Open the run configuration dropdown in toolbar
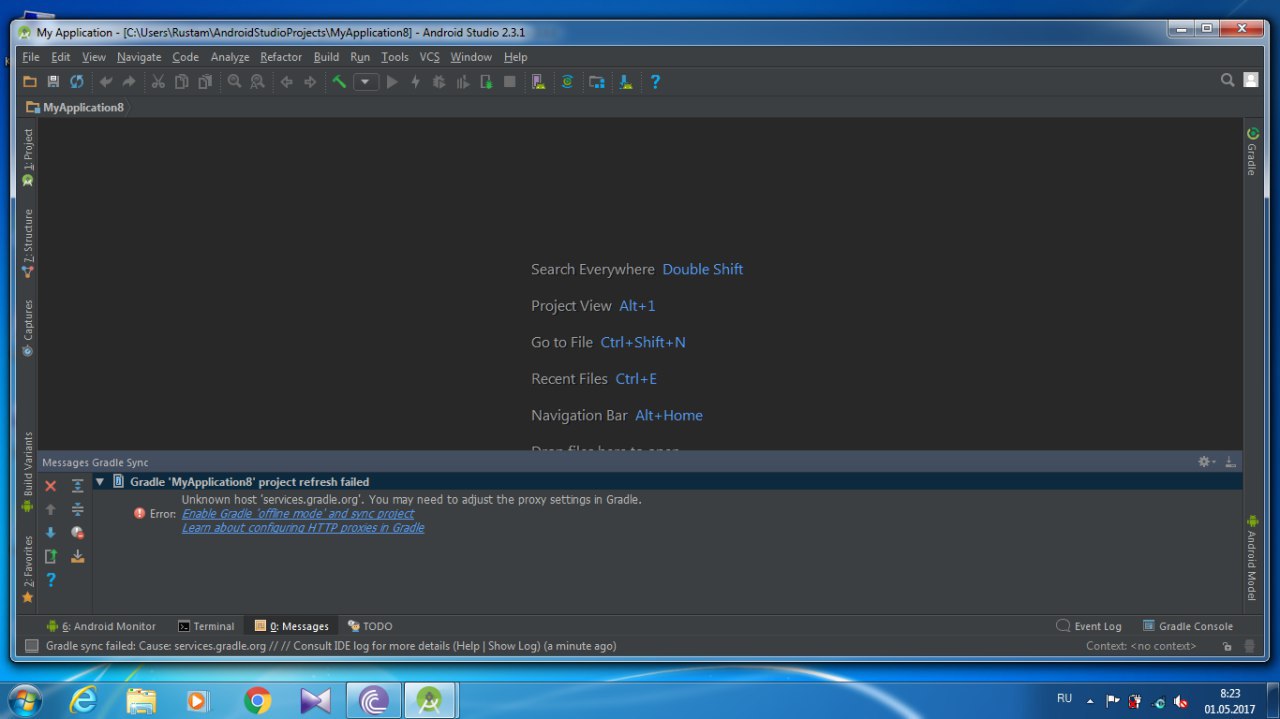 tap(366, 82)
